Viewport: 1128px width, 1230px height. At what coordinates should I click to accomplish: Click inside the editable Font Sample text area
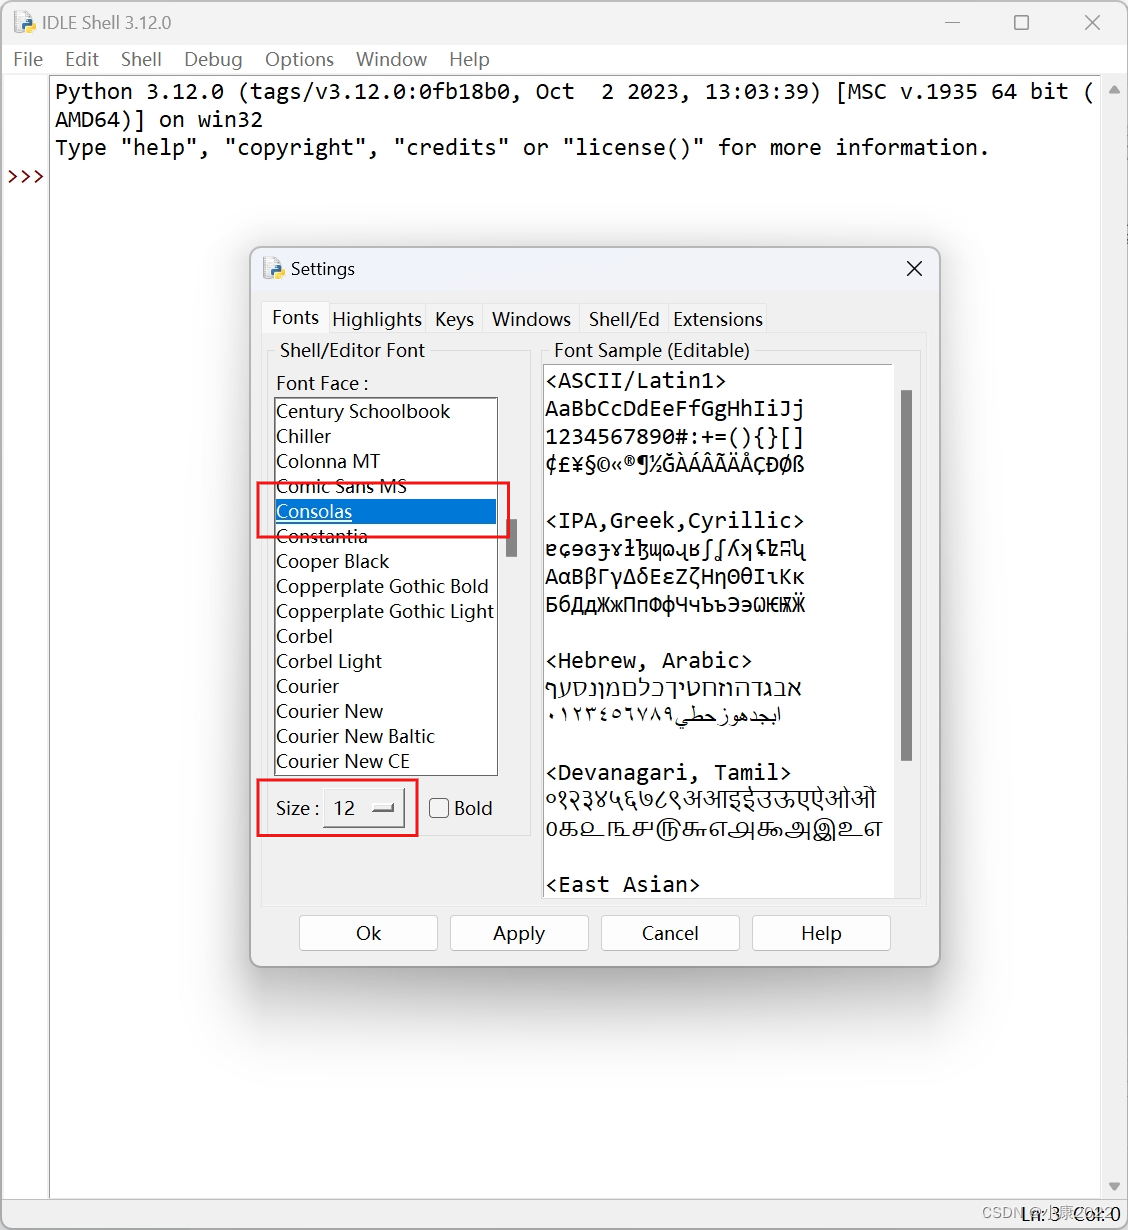point(718,631)
